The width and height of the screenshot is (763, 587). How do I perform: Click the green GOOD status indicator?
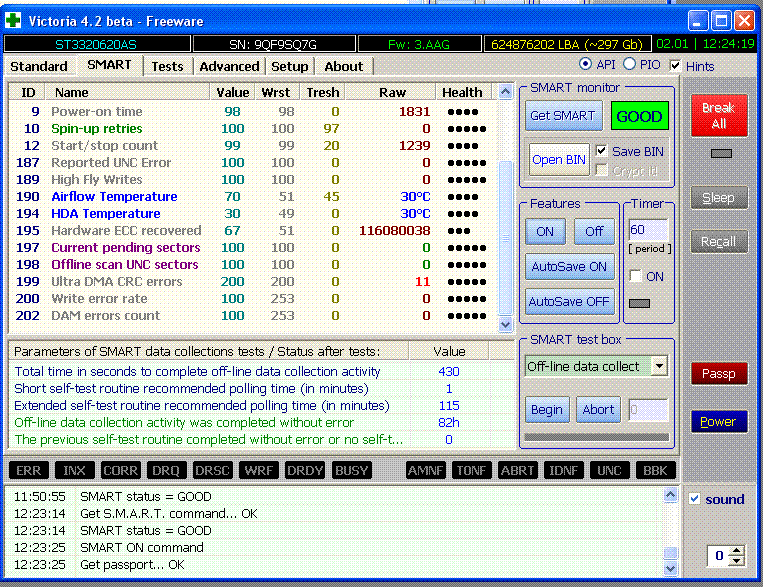[x=639, y=116]
